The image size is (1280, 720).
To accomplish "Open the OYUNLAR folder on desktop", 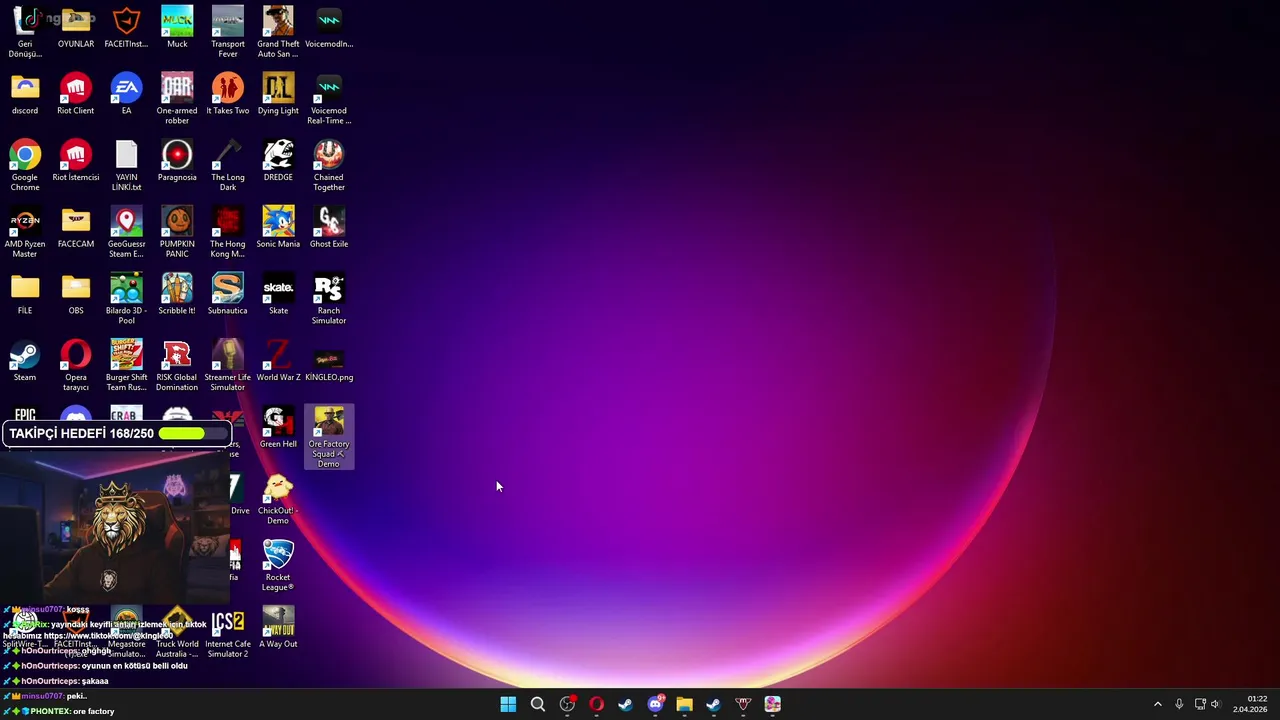I will tap(75, 28).
